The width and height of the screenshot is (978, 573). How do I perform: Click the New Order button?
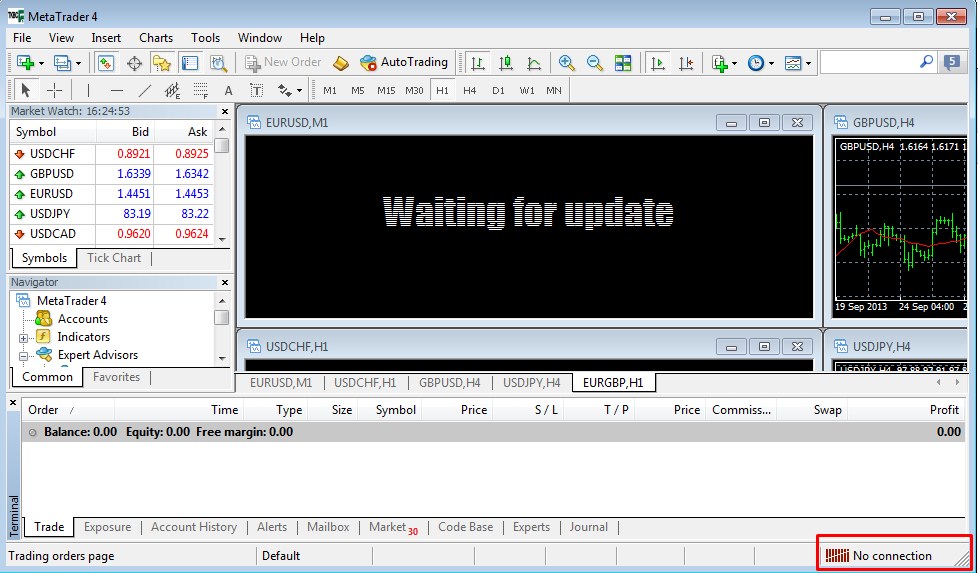point(283,62)
